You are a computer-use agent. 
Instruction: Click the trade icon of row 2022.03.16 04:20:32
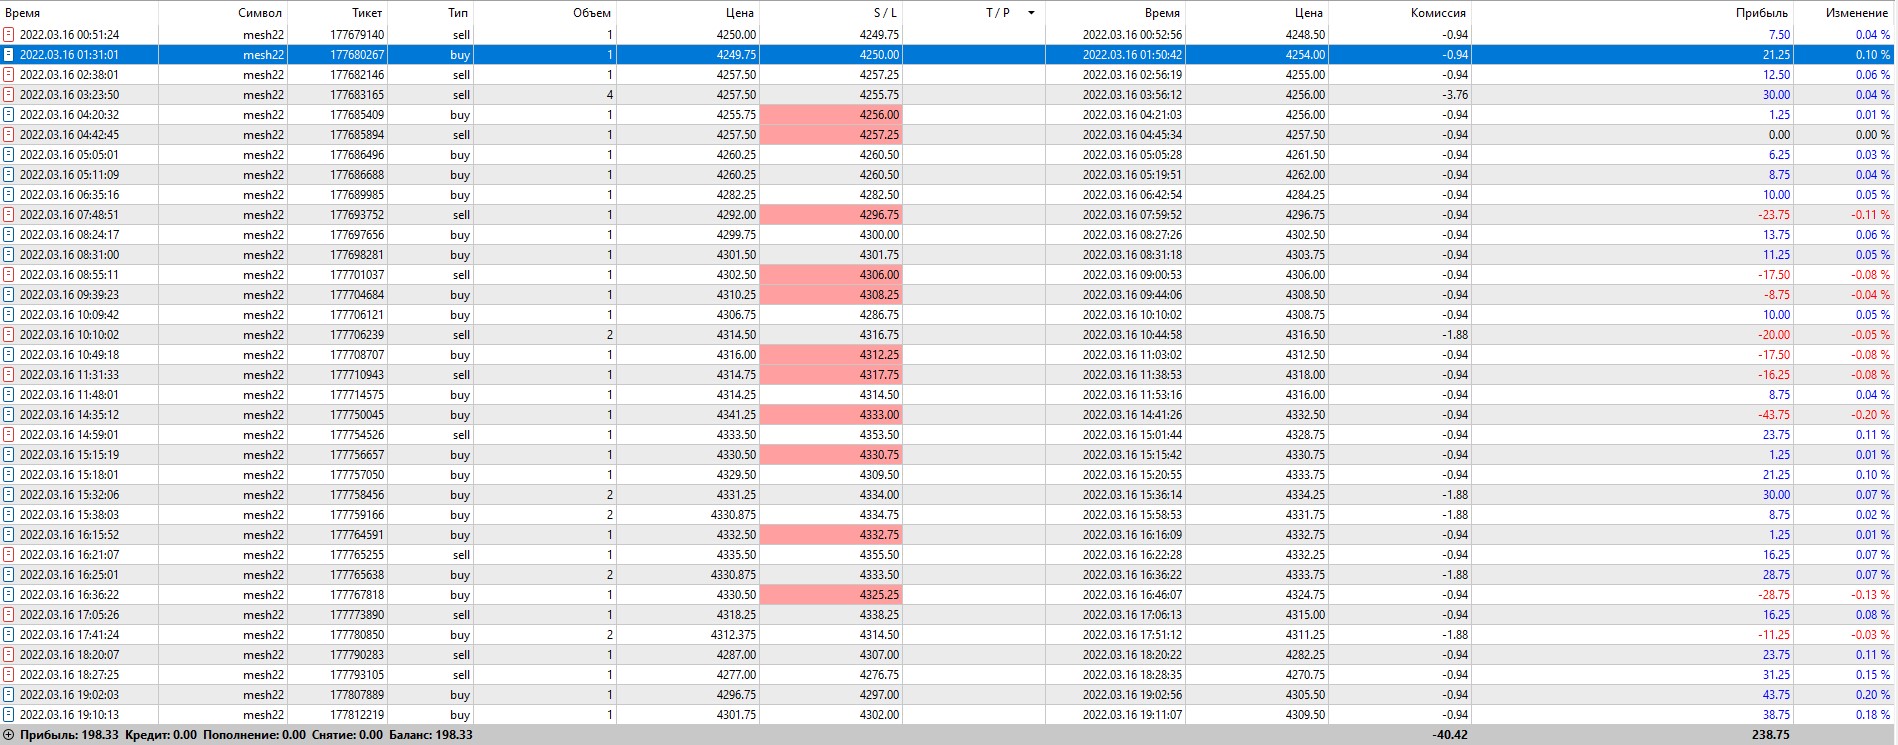(9, 115)
